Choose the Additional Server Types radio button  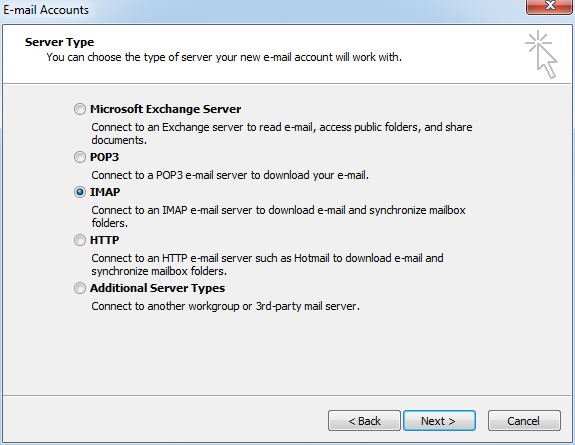click(x=80, y=288)
